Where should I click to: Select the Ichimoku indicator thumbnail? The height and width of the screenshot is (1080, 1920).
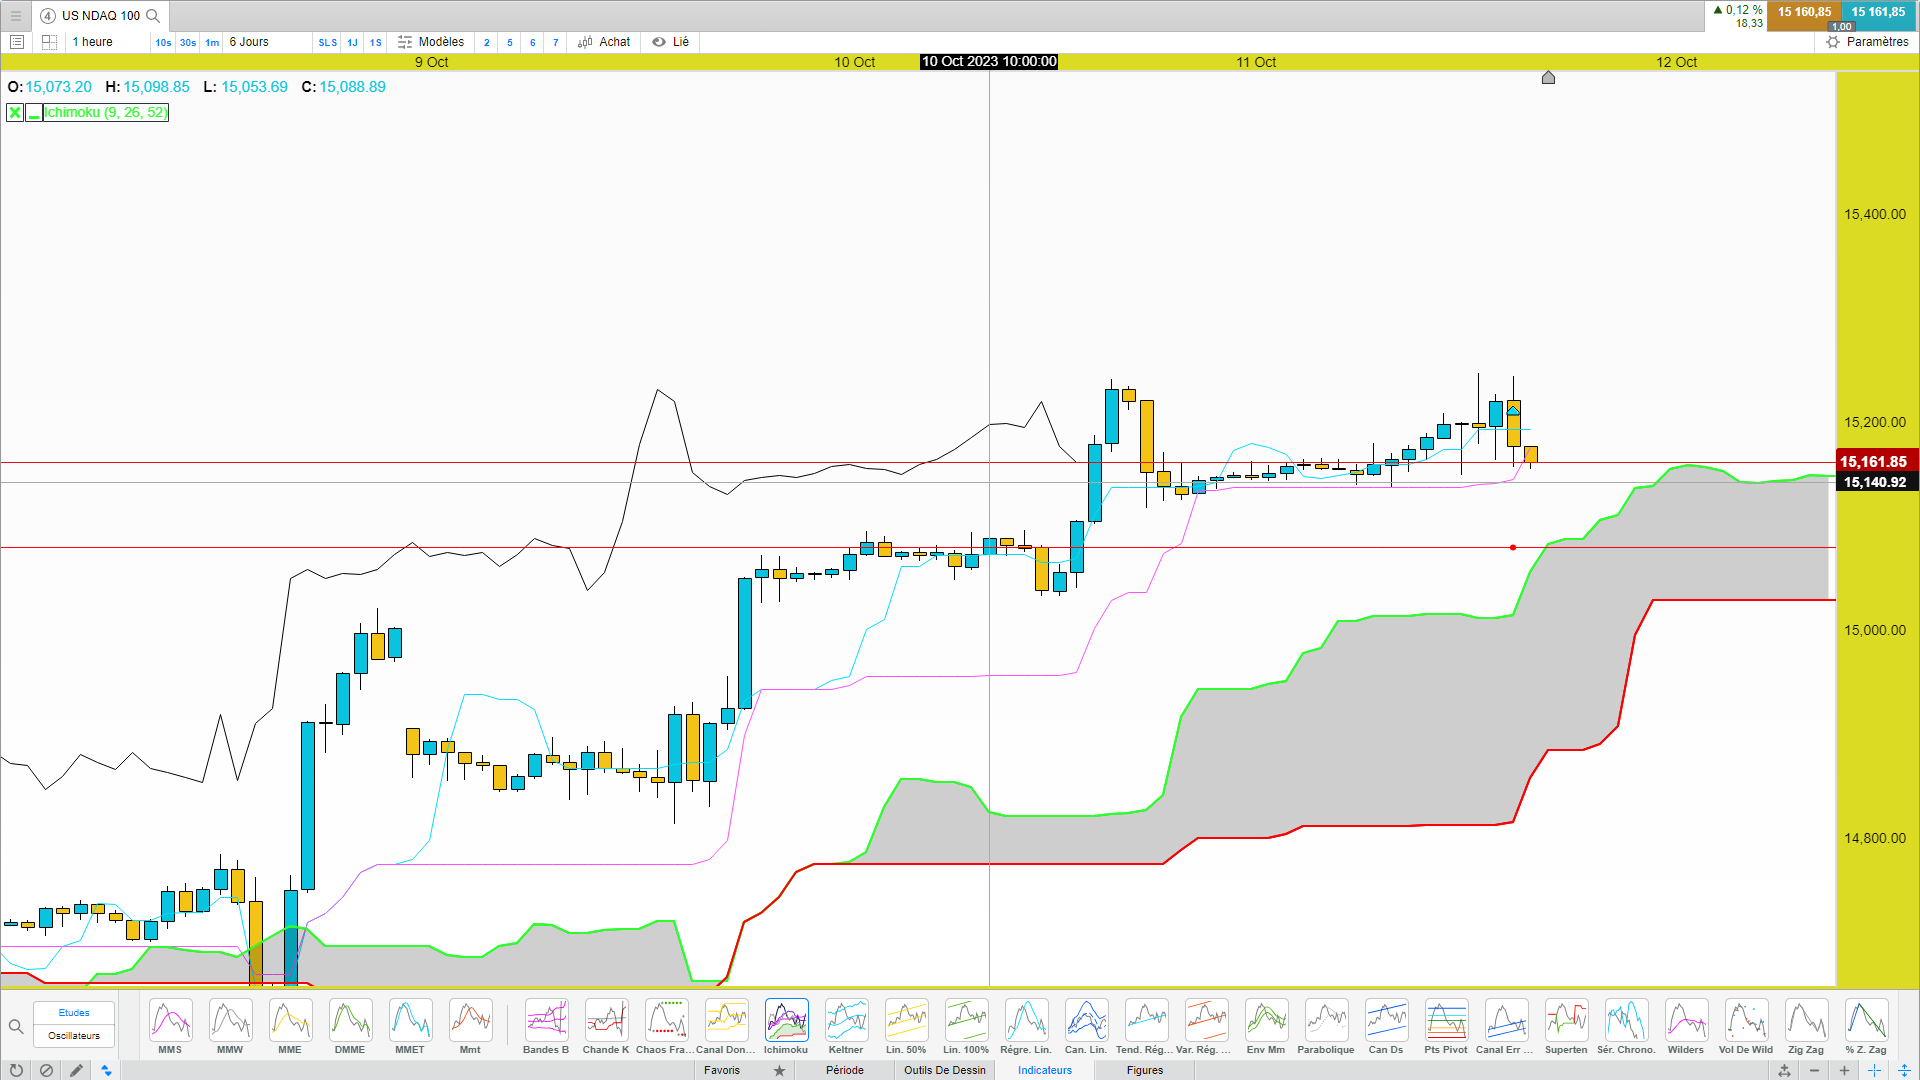pyautogui.click(x=786, y=1021)
